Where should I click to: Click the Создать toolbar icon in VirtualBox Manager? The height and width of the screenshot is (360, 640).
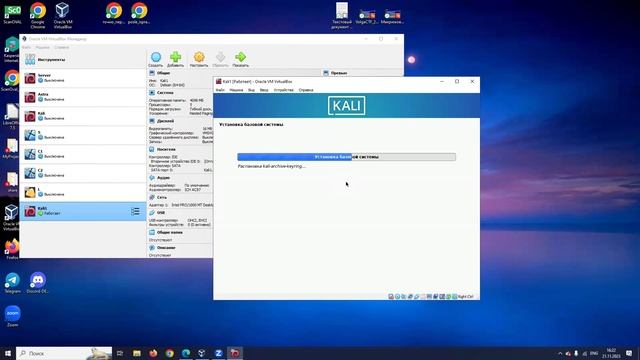tap(156, 59)
